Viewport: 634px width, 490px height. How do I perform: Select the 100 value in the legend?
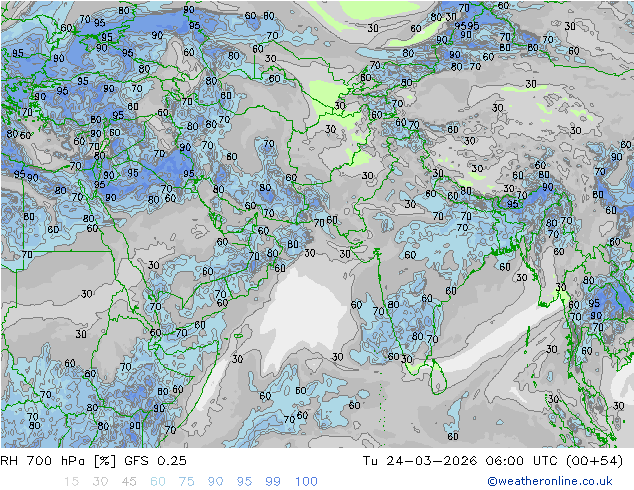(x=306, y=482)
